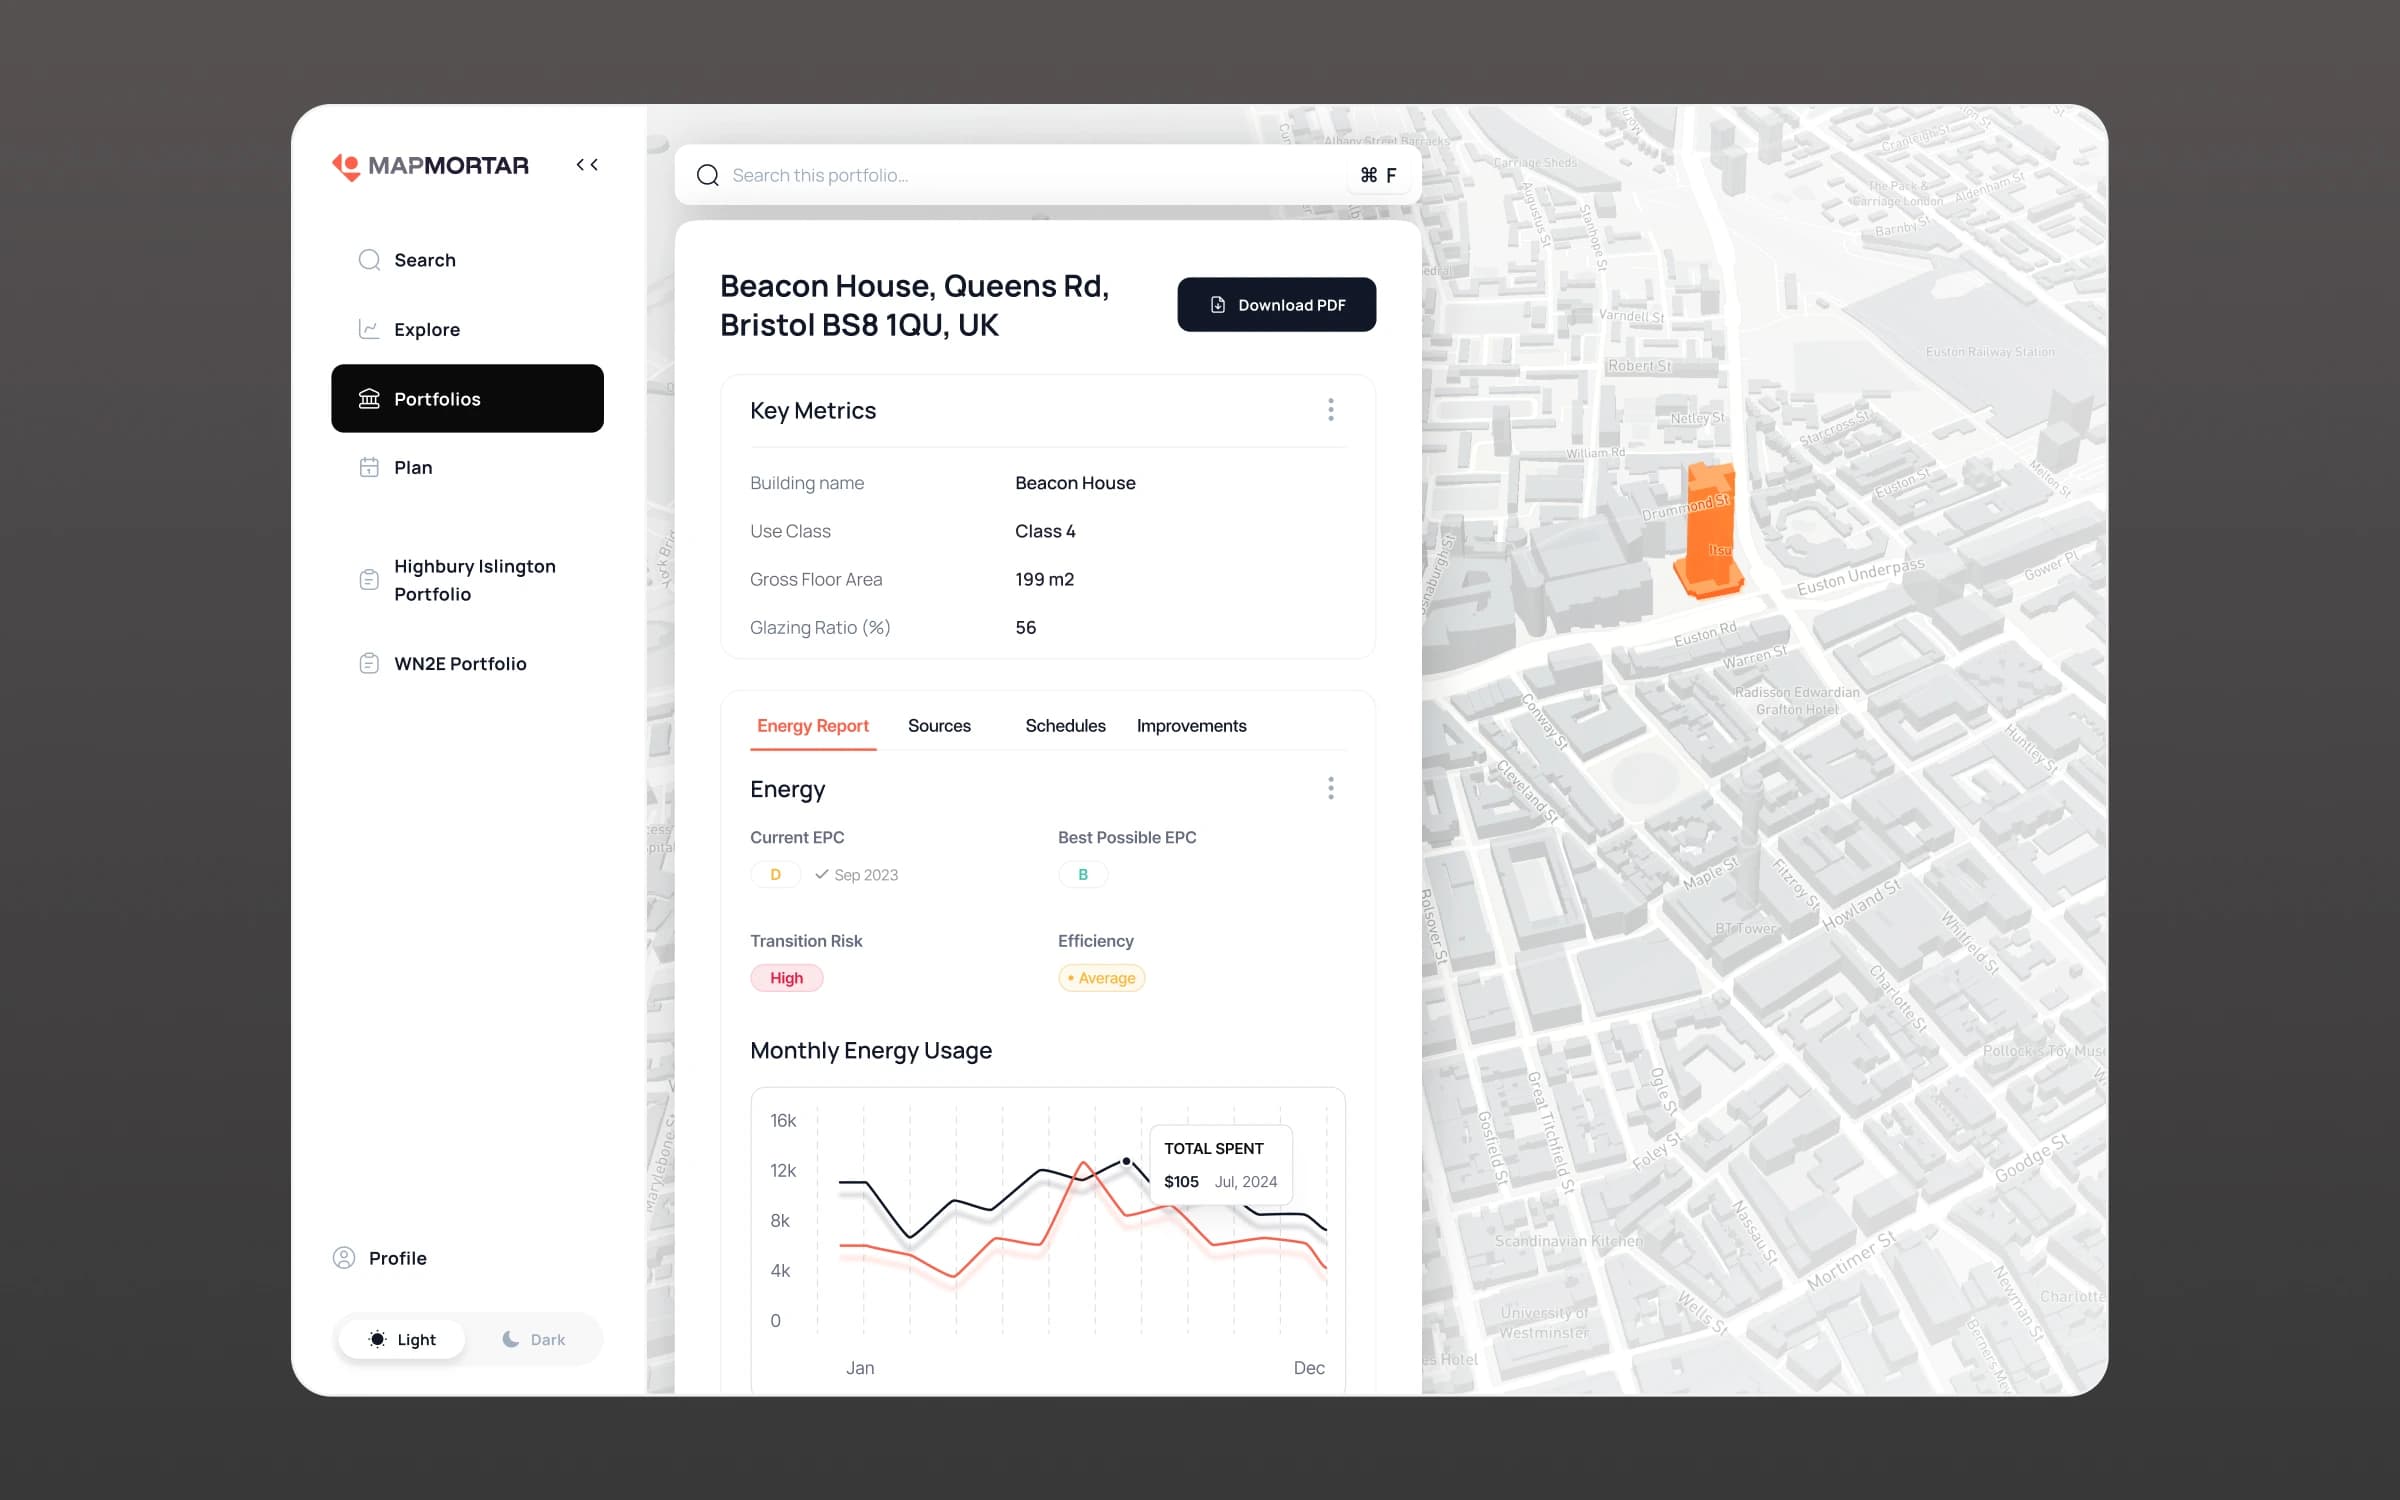The height and width of the screenshot is (1500, 2400).
Task: Click the Portfolios building icon
Action: (x=369, y=399)
